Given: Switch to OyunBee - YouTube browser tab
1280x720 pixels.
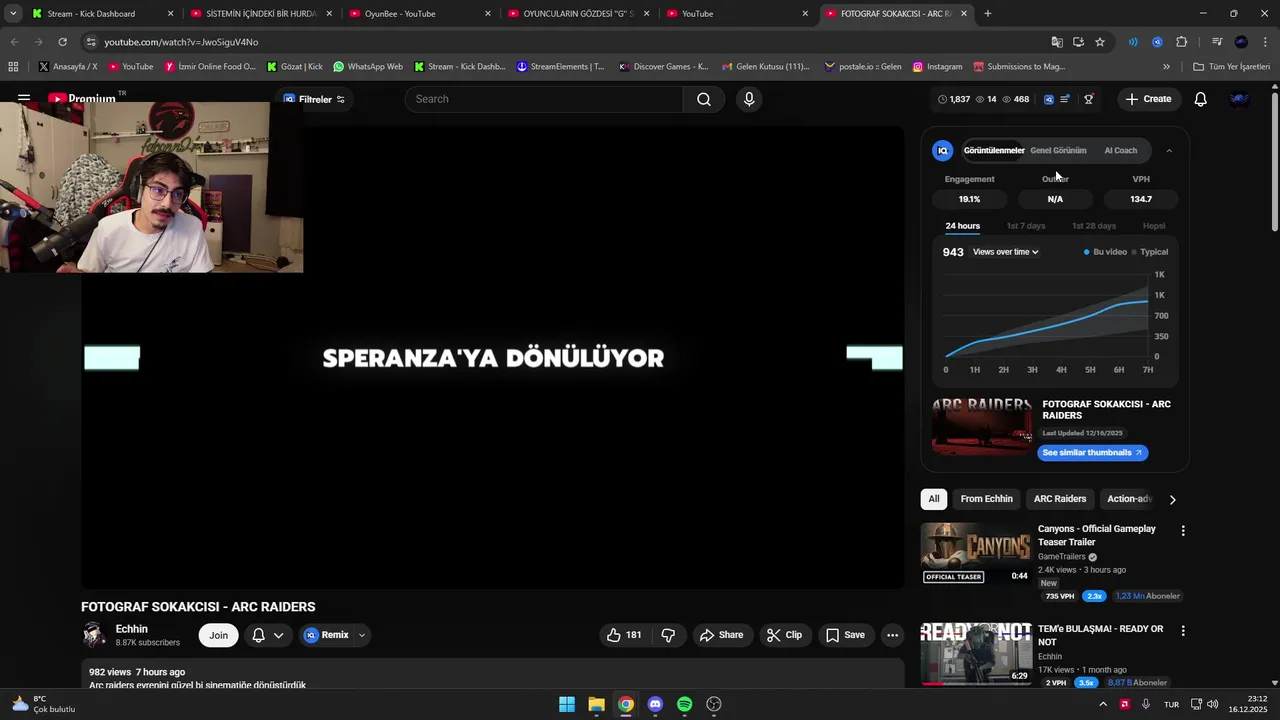Looking at the screenshot, I should 420,14.
